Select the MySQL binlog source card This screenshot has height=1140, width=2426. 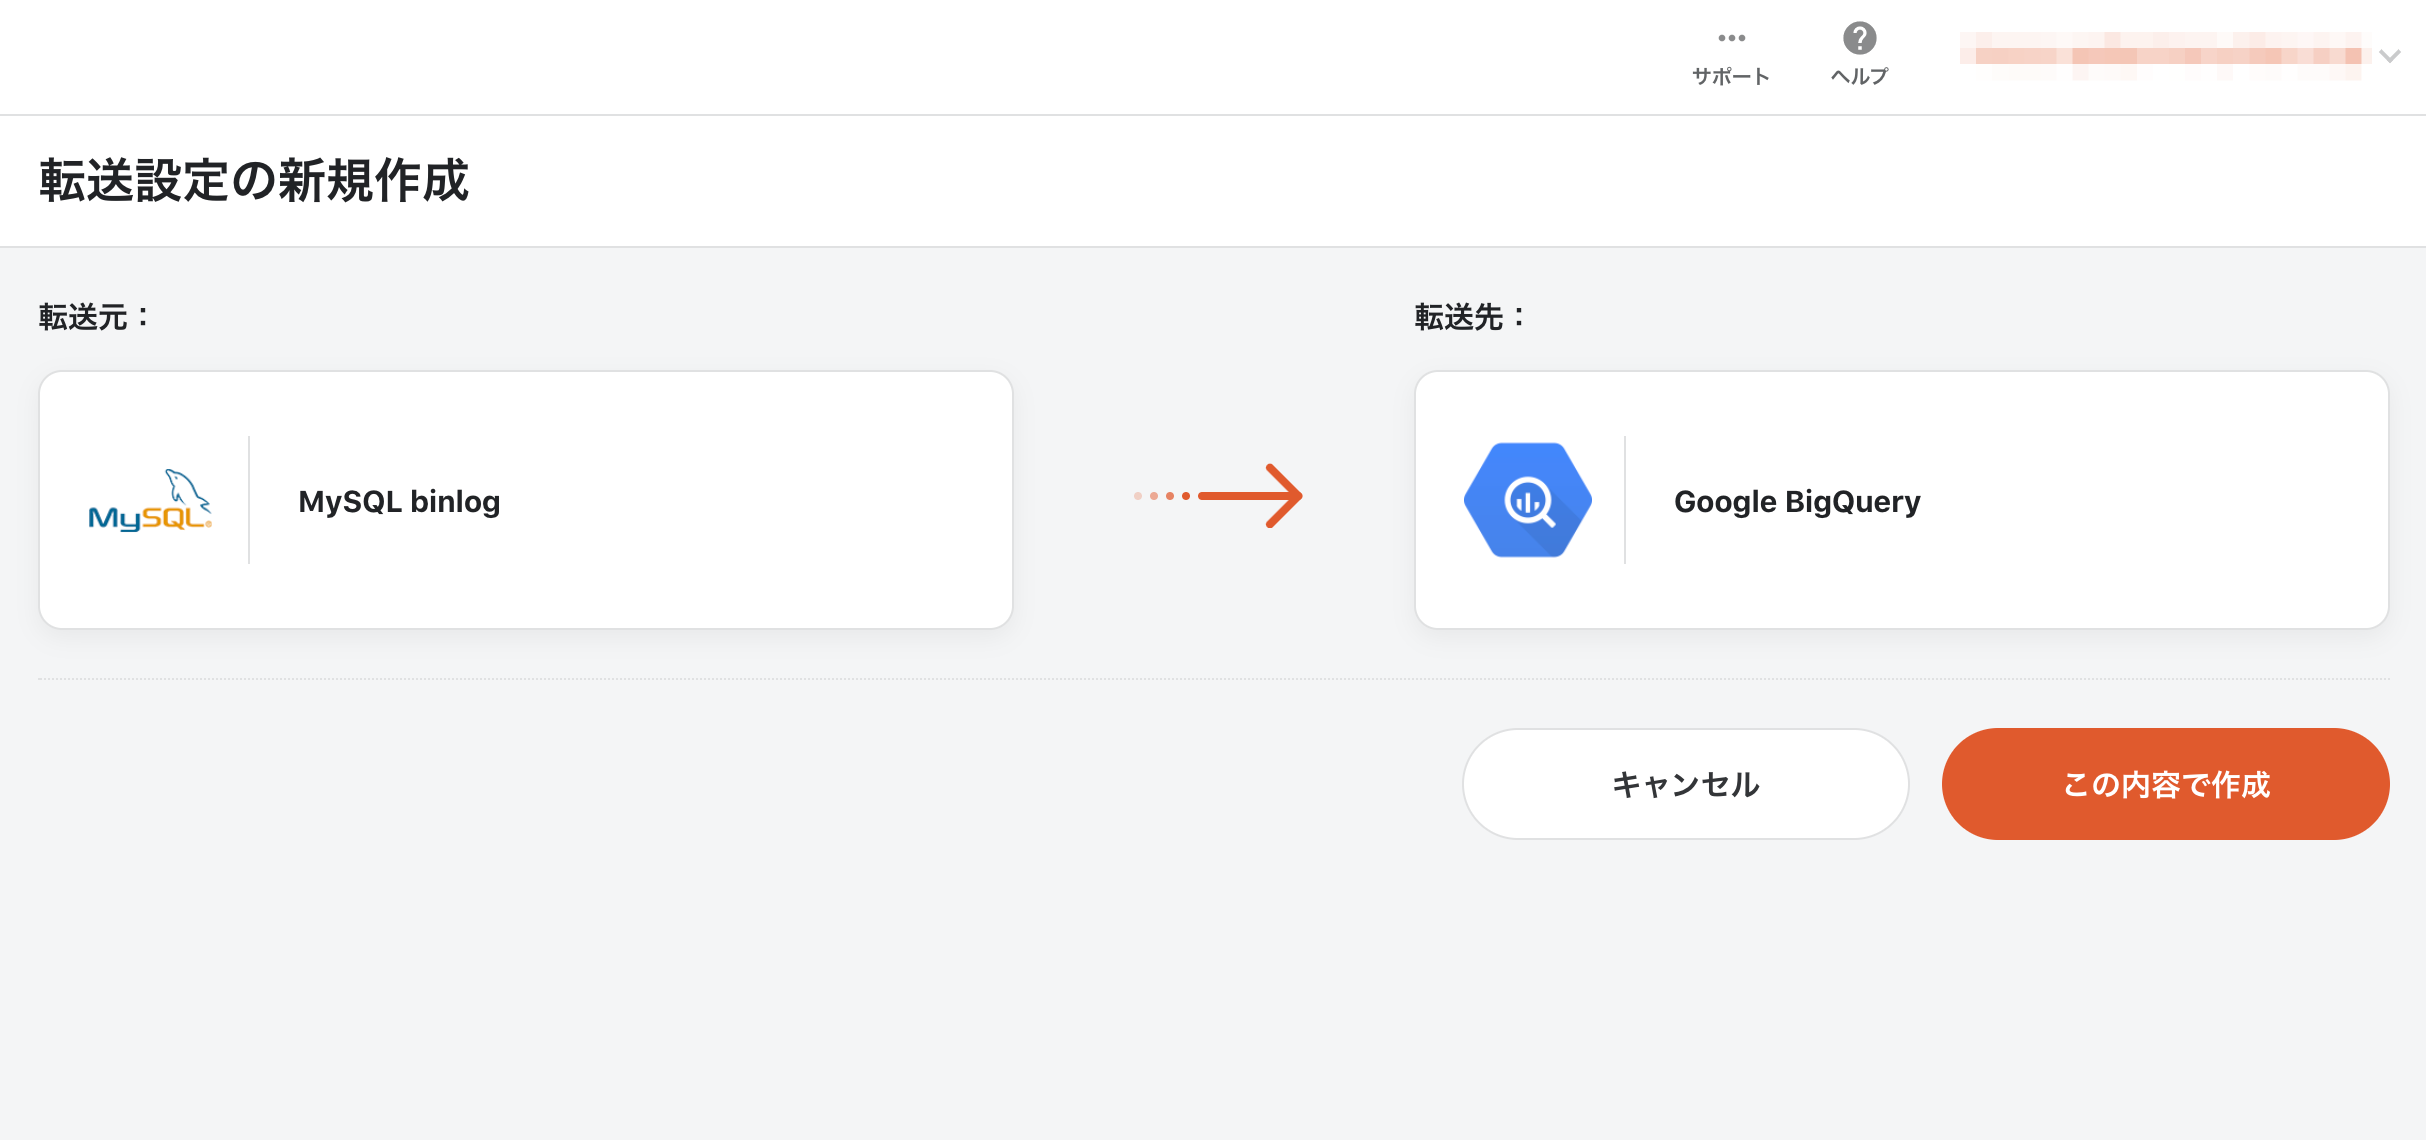point(526,500)
